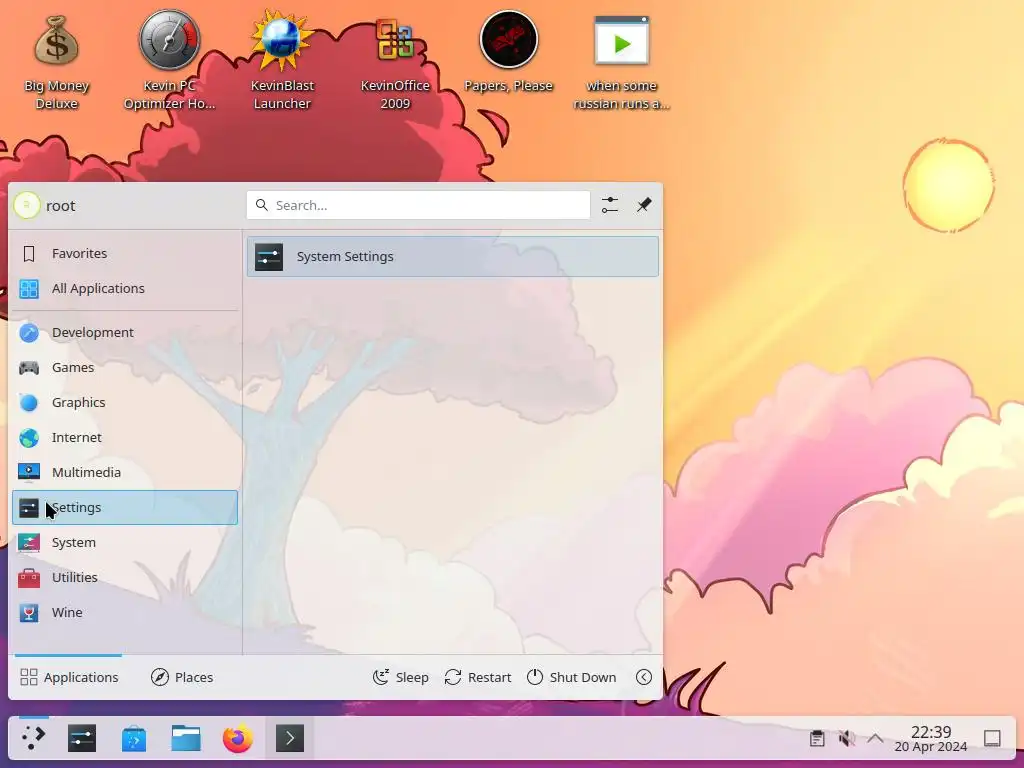The height and width of the screenshot is (768, 1024).
Task: Open KevinOffice 2009 desktop shortcut
Action: pyautogui.click(x=395, y=62)
